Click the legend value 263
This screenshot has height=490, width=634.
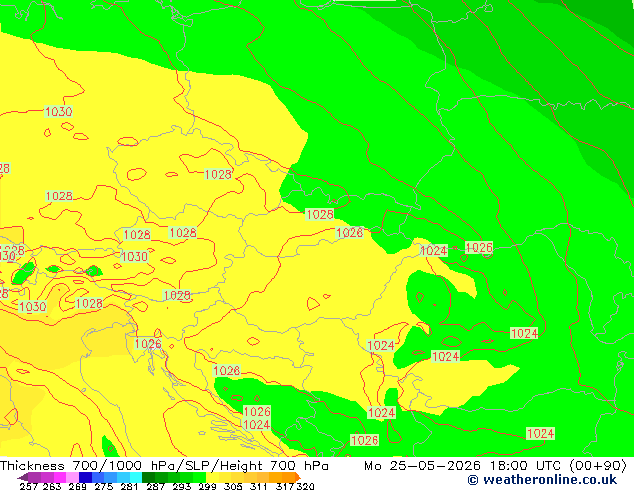pyautogui.click(x=52, y=486)
